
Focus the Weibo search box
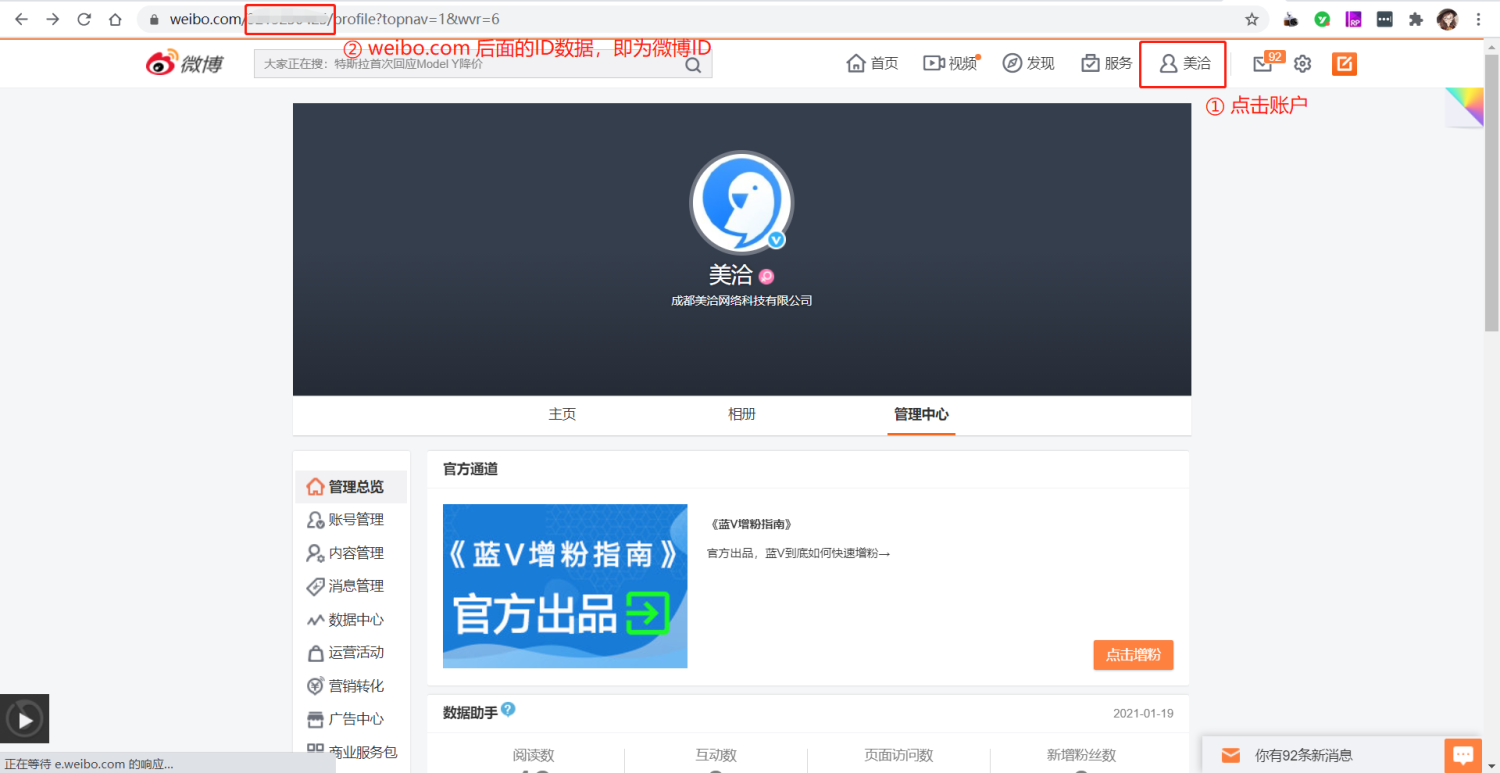click(483, 64)
